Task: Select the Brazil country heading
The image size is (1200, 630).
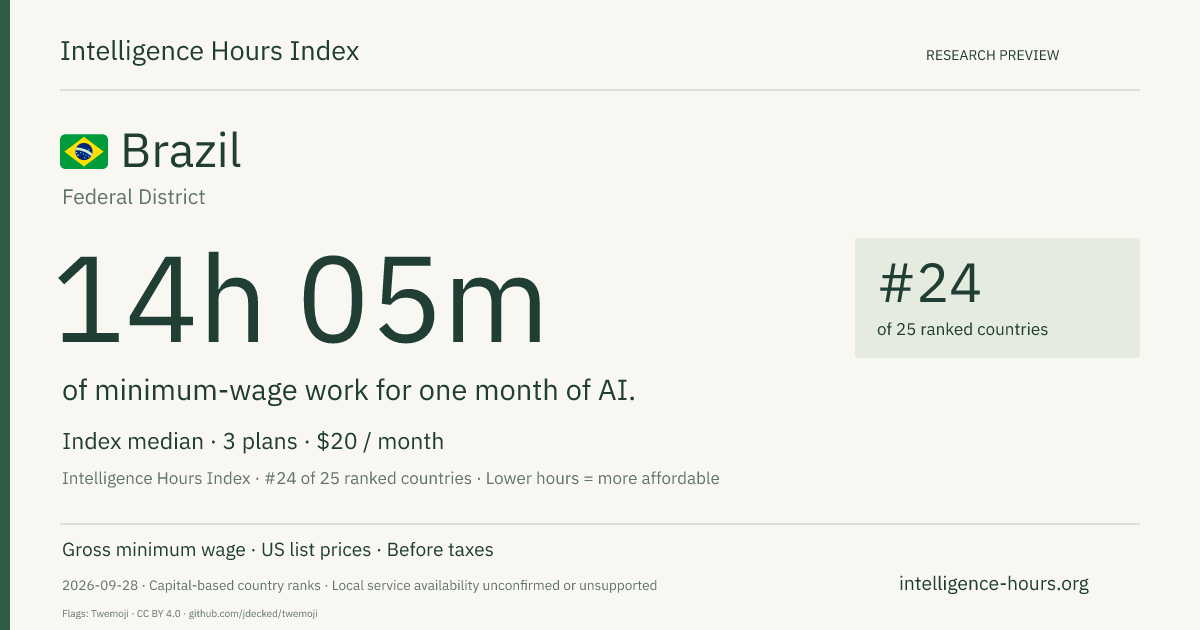Action: [181, 151]
